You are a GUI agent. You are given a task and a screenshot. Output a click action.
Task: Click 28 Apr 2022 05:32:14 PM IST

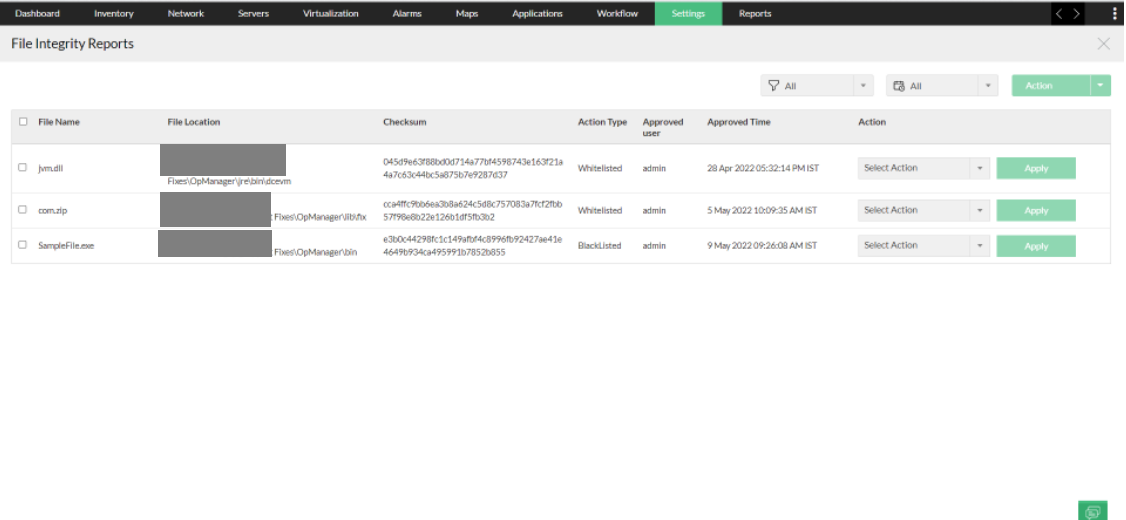pyautogui.click(x=763, y=168)
